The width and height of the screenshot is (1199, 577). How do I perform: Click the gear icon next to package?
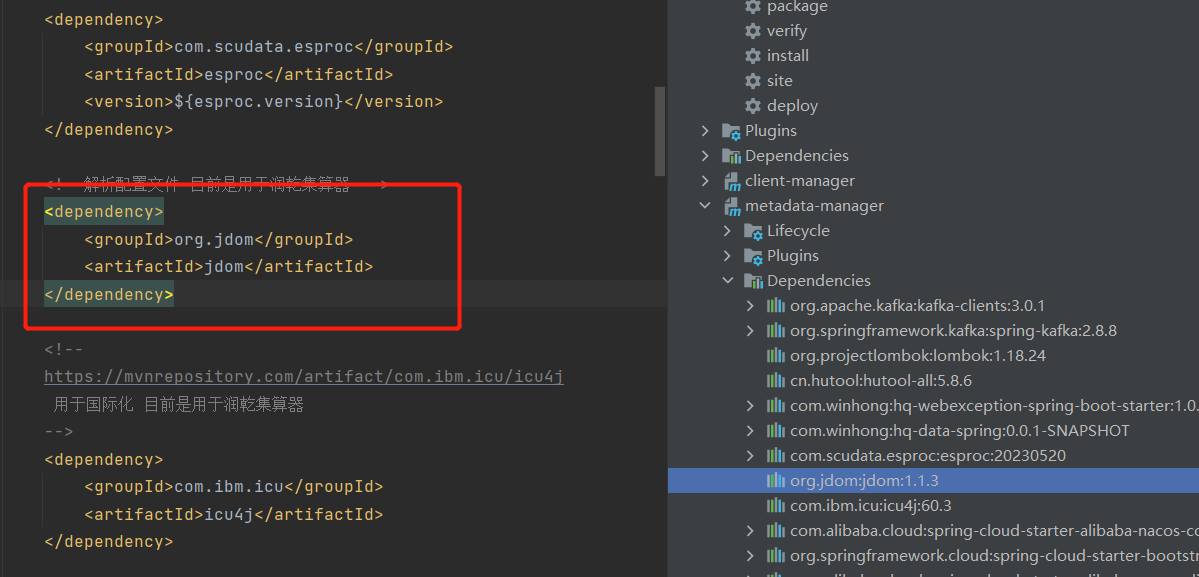click(753, 7)
